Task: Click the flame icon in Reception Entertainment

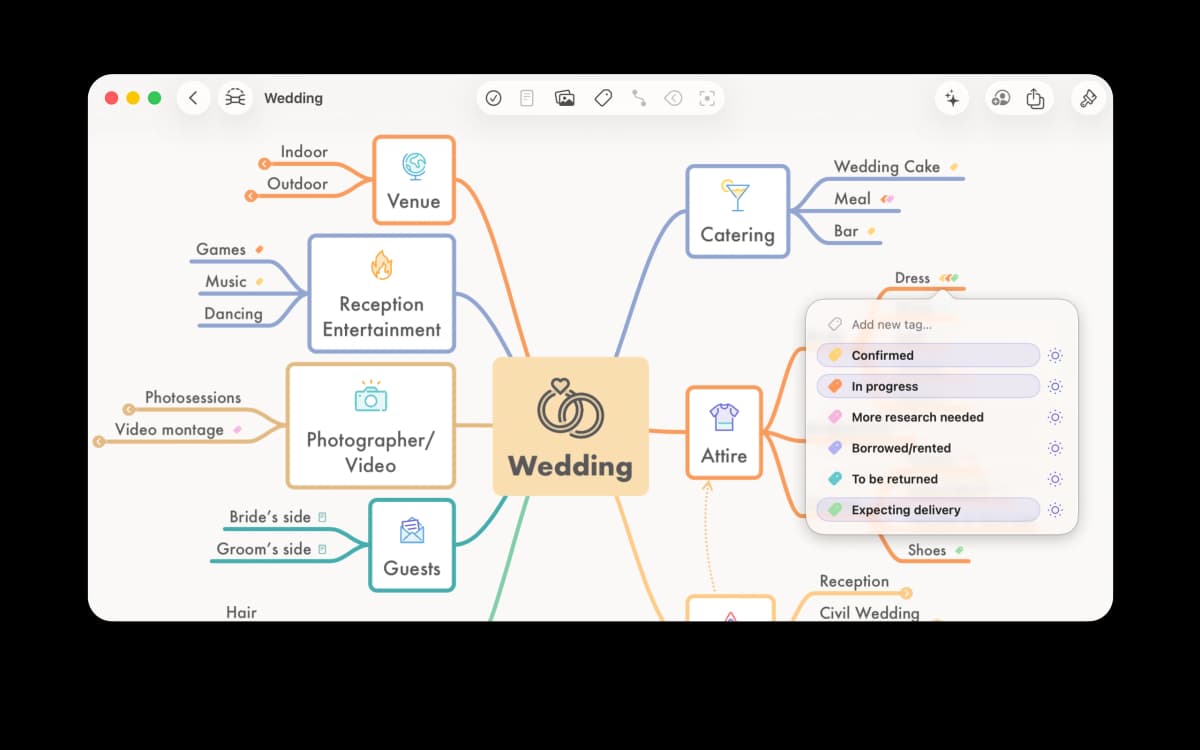Action: (x=381, y=265)
